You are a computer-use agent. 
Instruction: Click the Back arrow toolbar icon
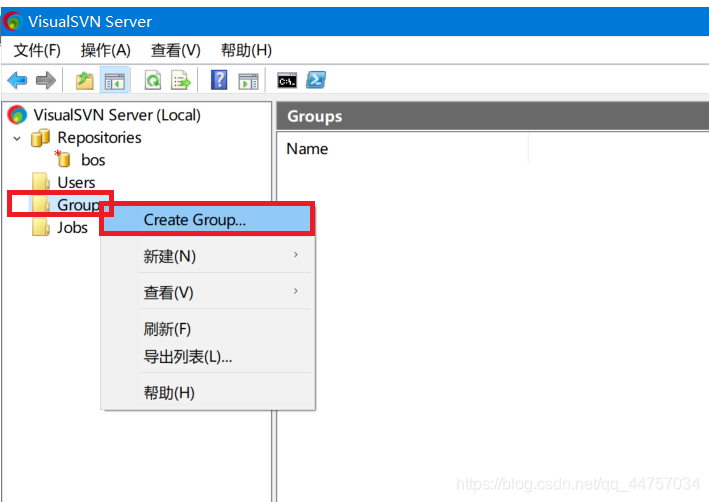(x=17, y=81)
